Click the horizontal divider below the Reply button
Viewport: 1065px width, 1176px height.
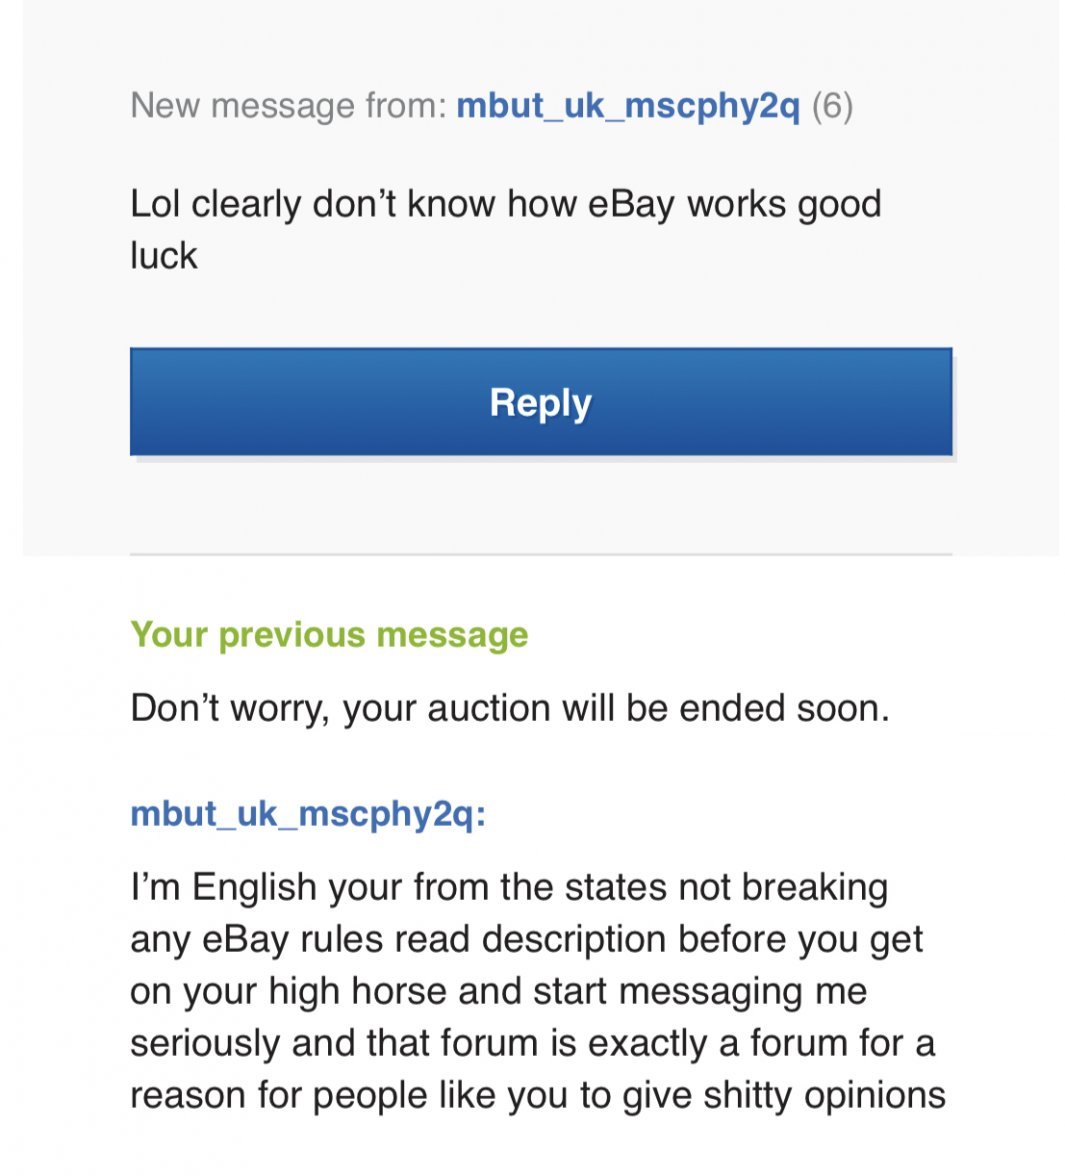pyautogui.click(x=540, y=554)
